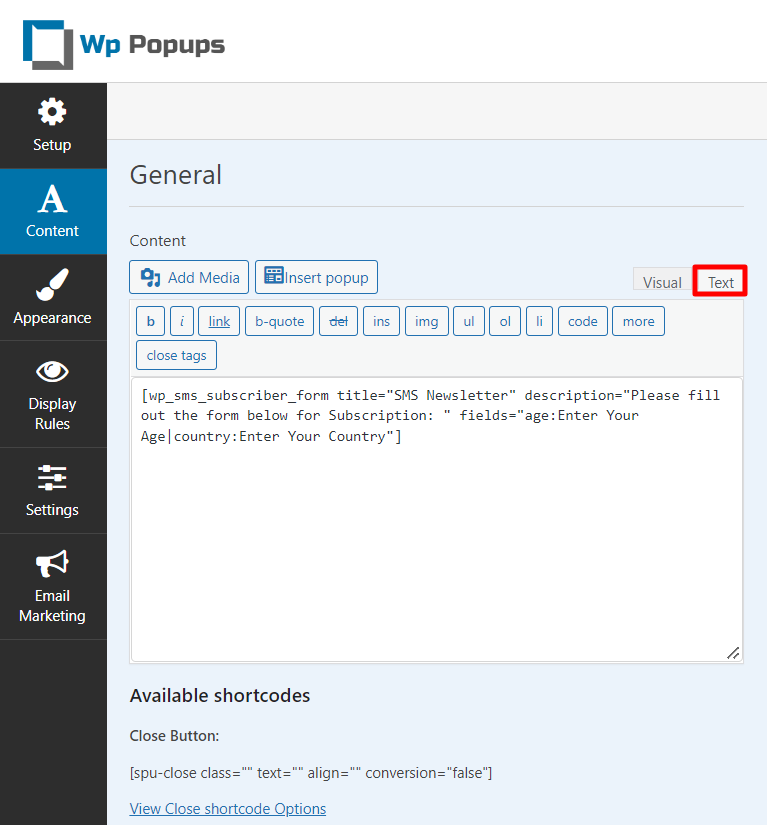Open View Close shortcode Options link
Screen dimensions: 767x825
pos(228,808)
